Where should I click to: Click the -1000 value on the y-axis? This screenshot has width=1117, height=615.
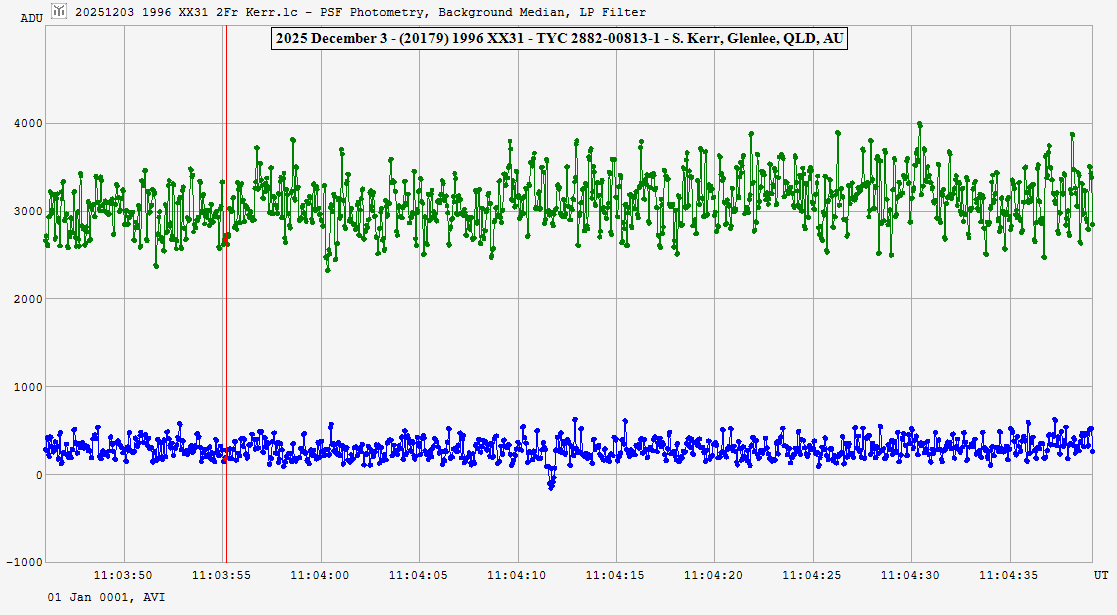click(23, 562)
